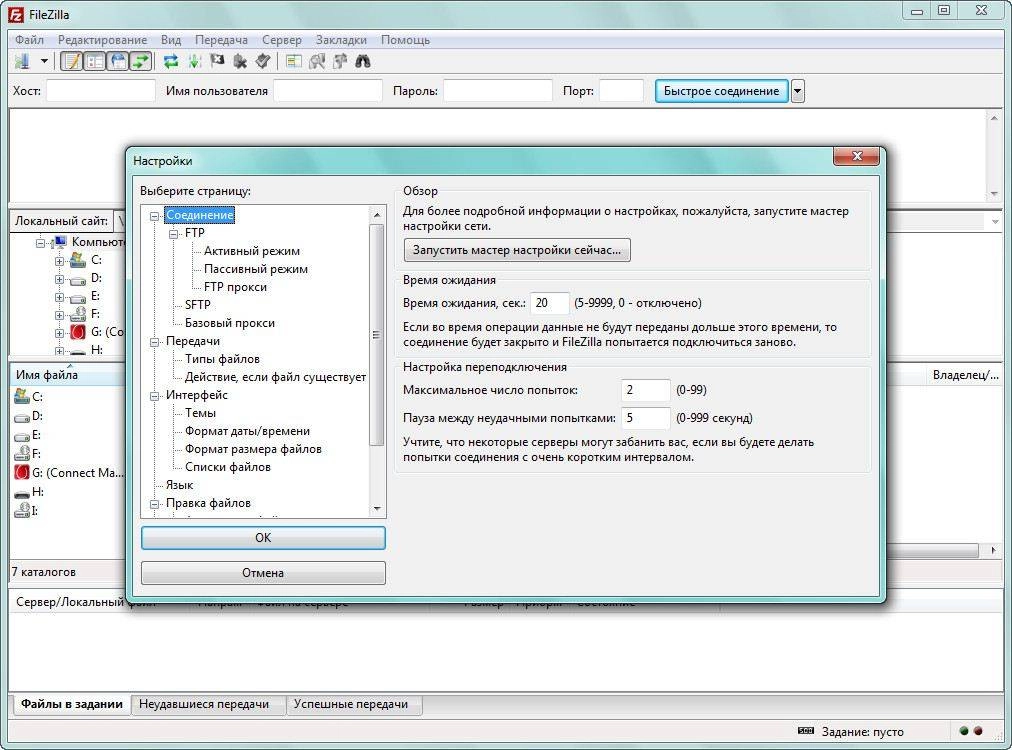Open directory listing filters icon
Screen dimensions: 1012x750
294,62
